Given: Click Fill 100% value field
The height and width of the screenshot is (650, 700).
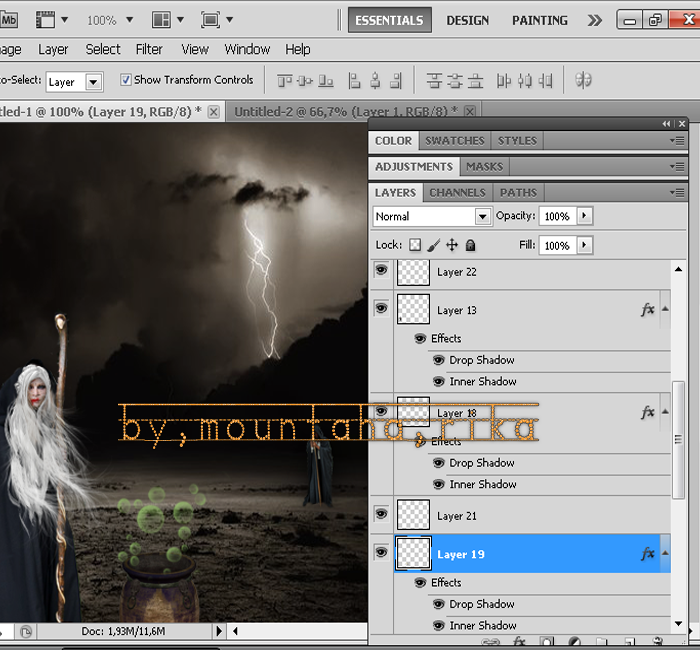Looking at the screenshot, I should click(558, 245).
